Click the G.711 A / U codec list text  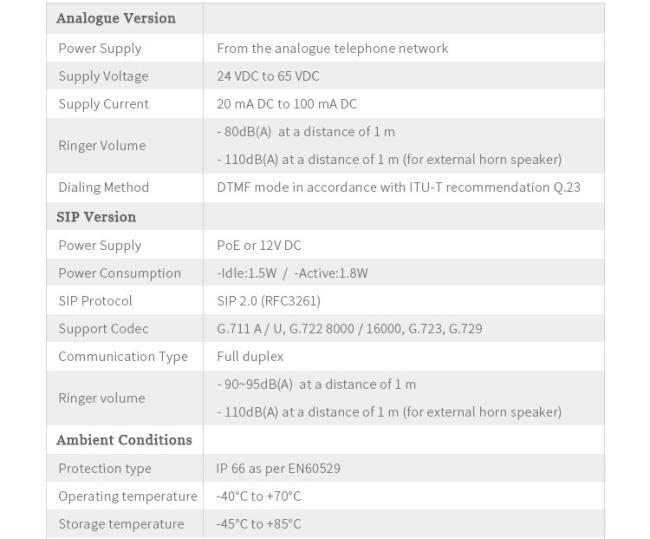coord(349,329)
